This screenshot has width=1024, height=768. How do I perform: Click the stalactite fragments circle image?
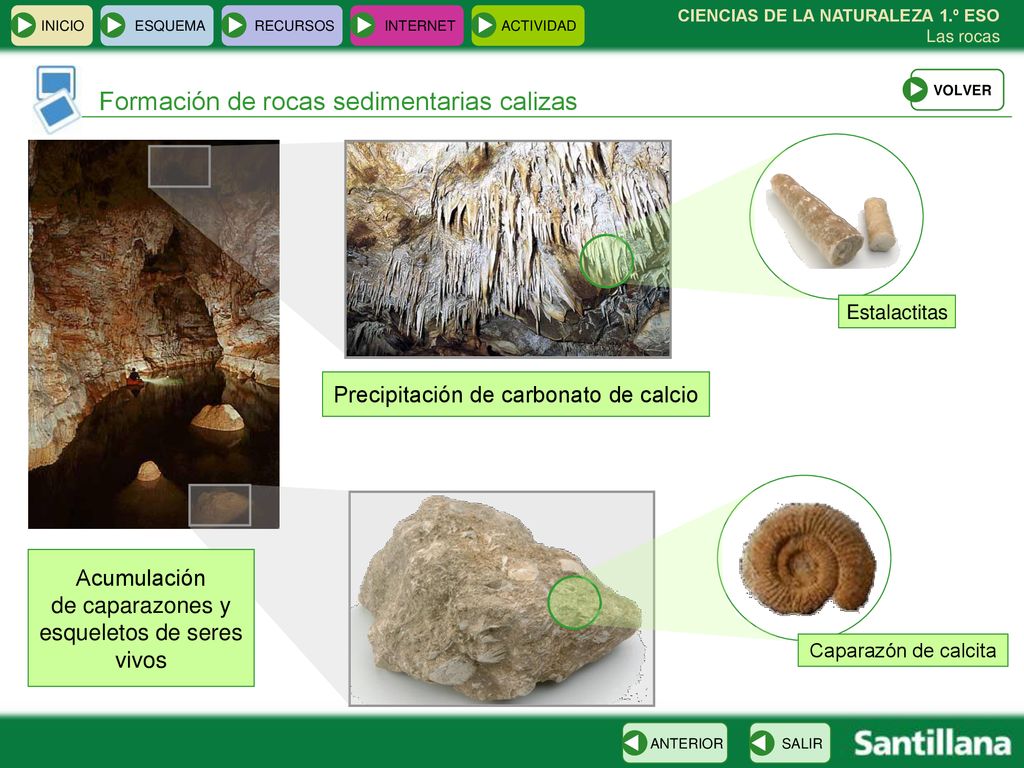(x=836, y=217)
